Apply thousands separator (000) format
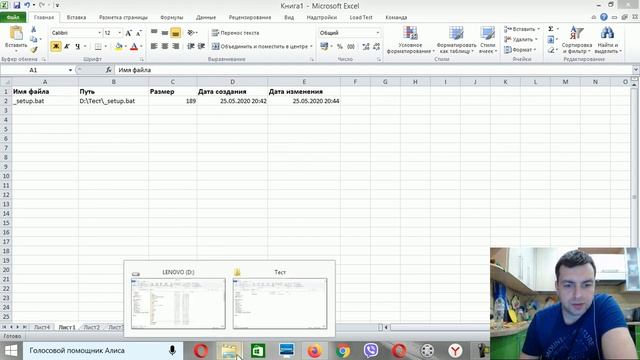The width and height of the screenshot is (640, 360). point(351,47)
